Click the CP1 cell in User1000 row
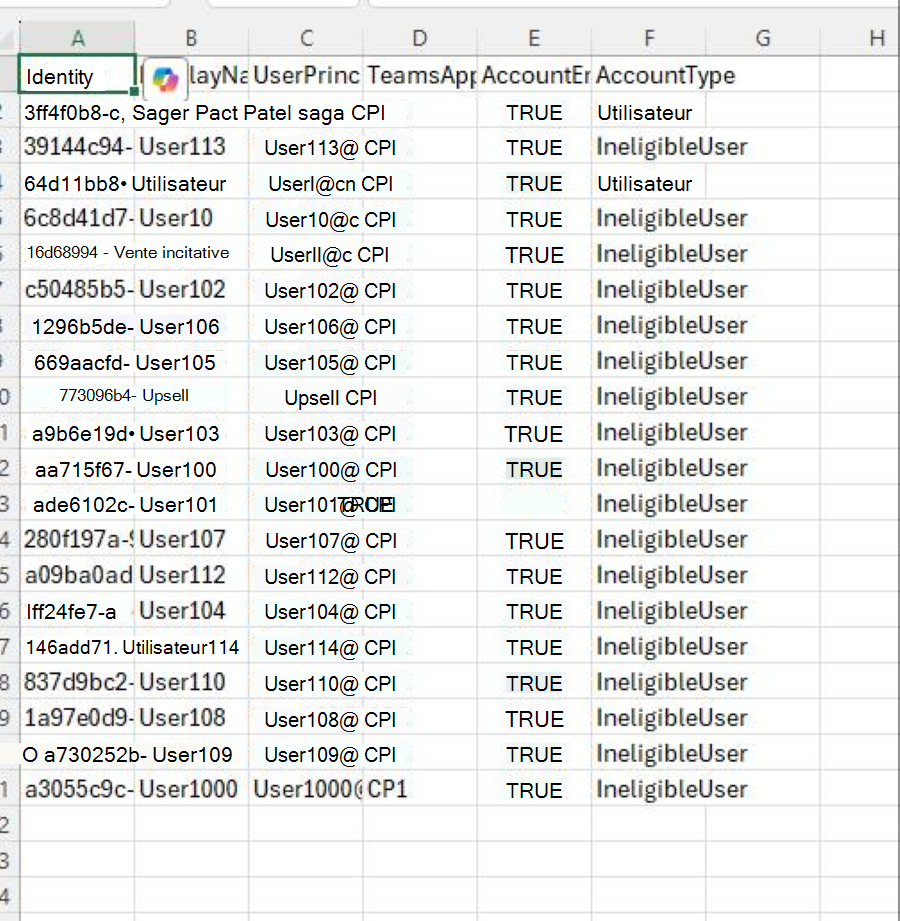Viewport: 900px width, 921px height. (x=420, y=789)
